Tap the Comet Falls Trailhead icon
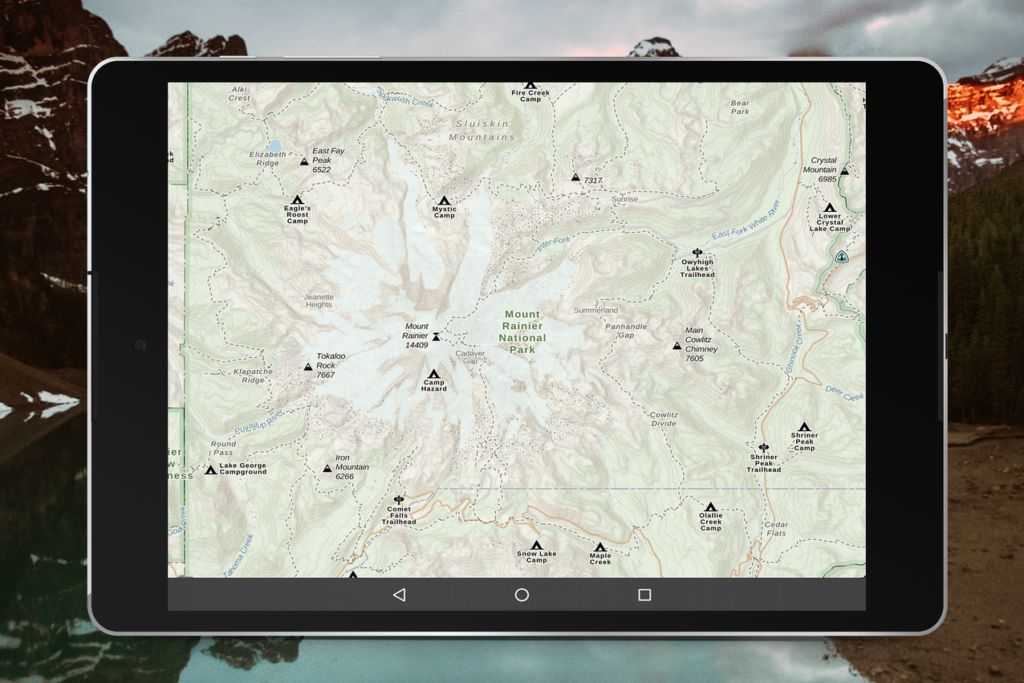 [399, 498]
